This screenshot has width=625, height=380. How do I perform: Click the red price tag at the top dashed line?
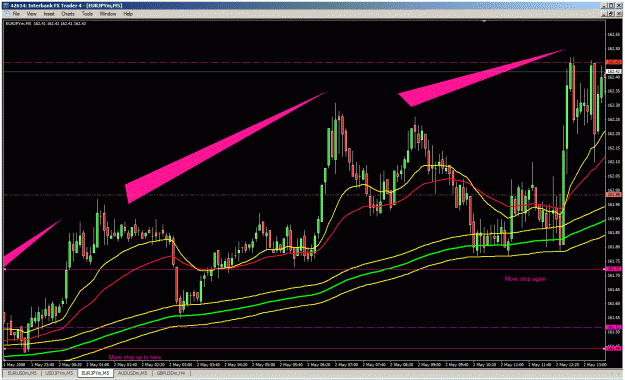614,62
